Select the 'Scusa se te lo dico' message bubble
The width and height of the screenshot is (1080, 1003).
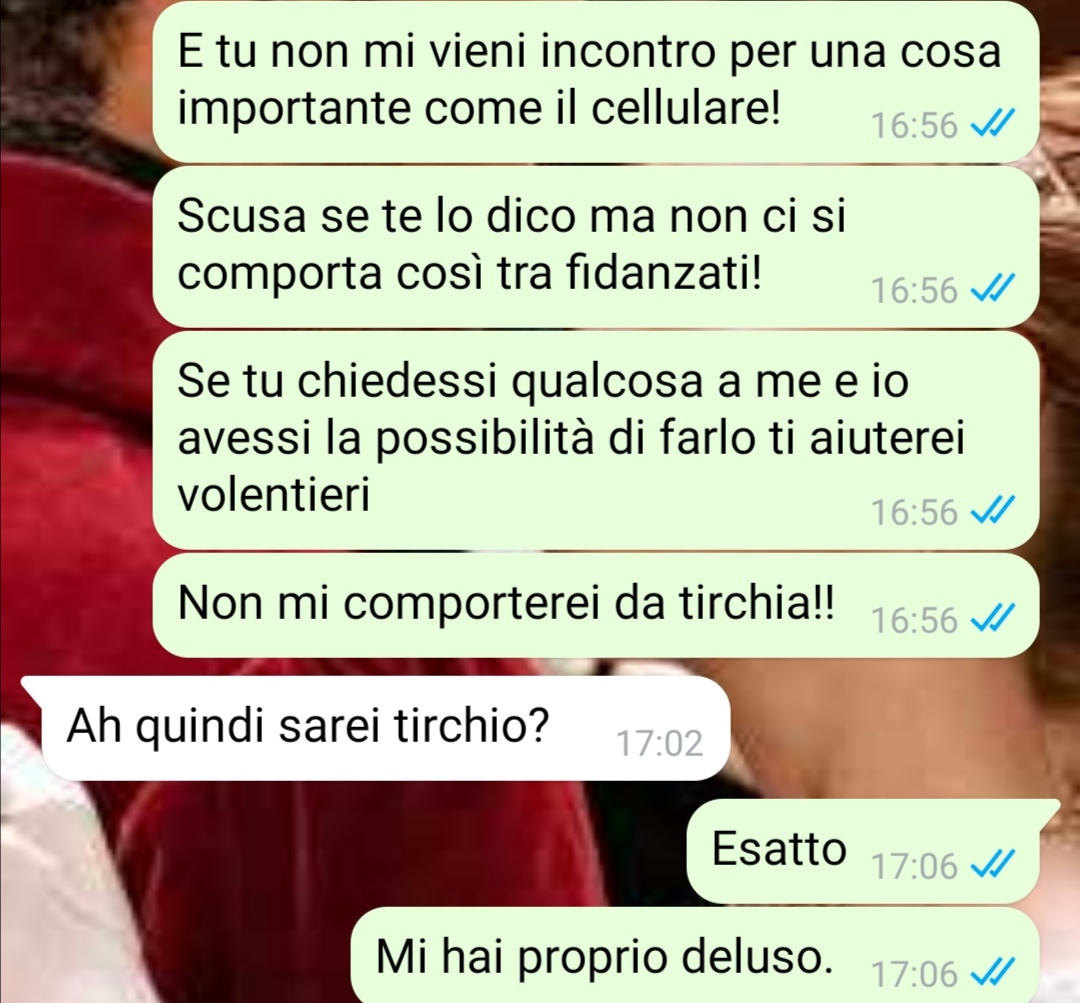pos(595,246)
